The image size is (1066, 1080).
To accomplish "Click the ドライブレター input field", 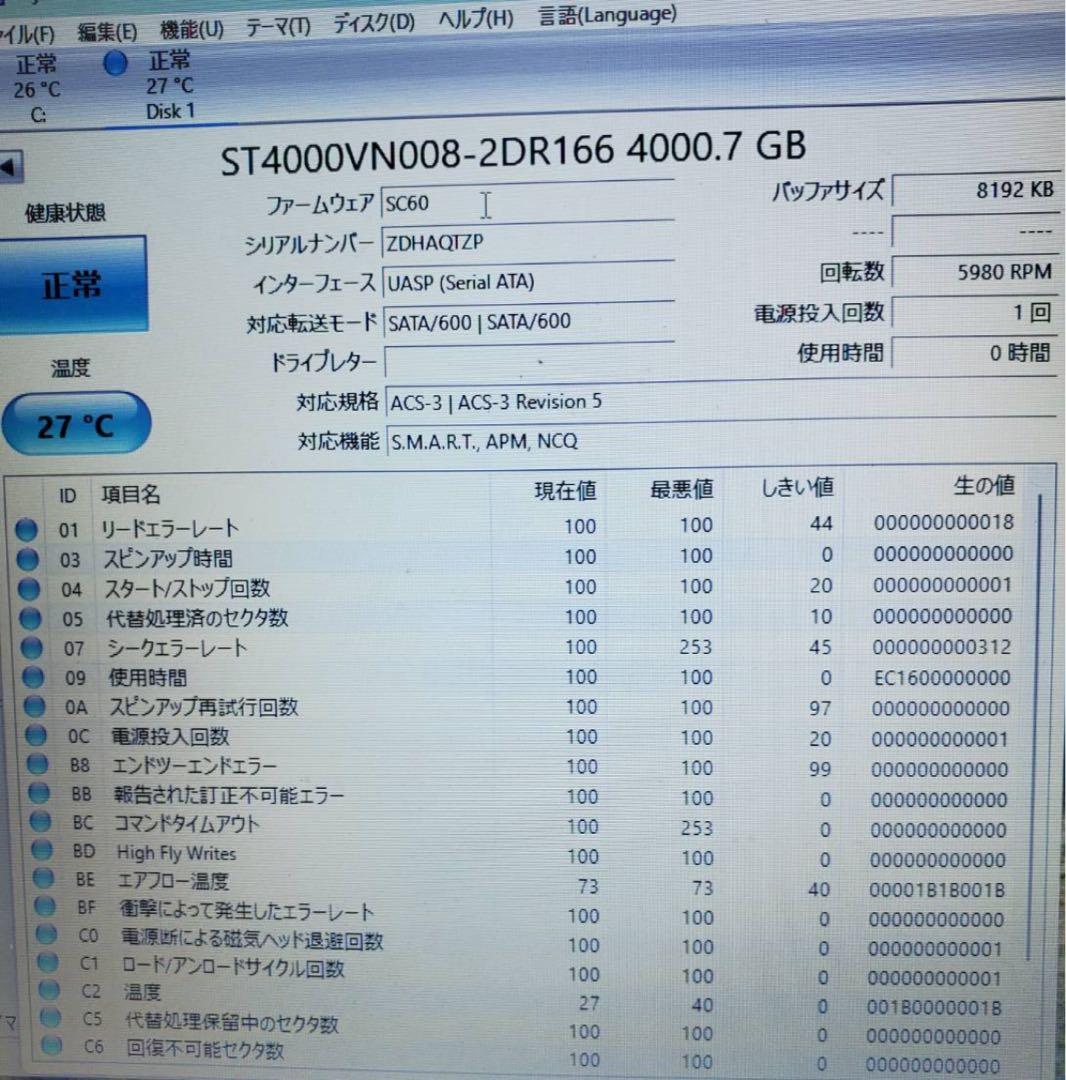I will (528, 360).
